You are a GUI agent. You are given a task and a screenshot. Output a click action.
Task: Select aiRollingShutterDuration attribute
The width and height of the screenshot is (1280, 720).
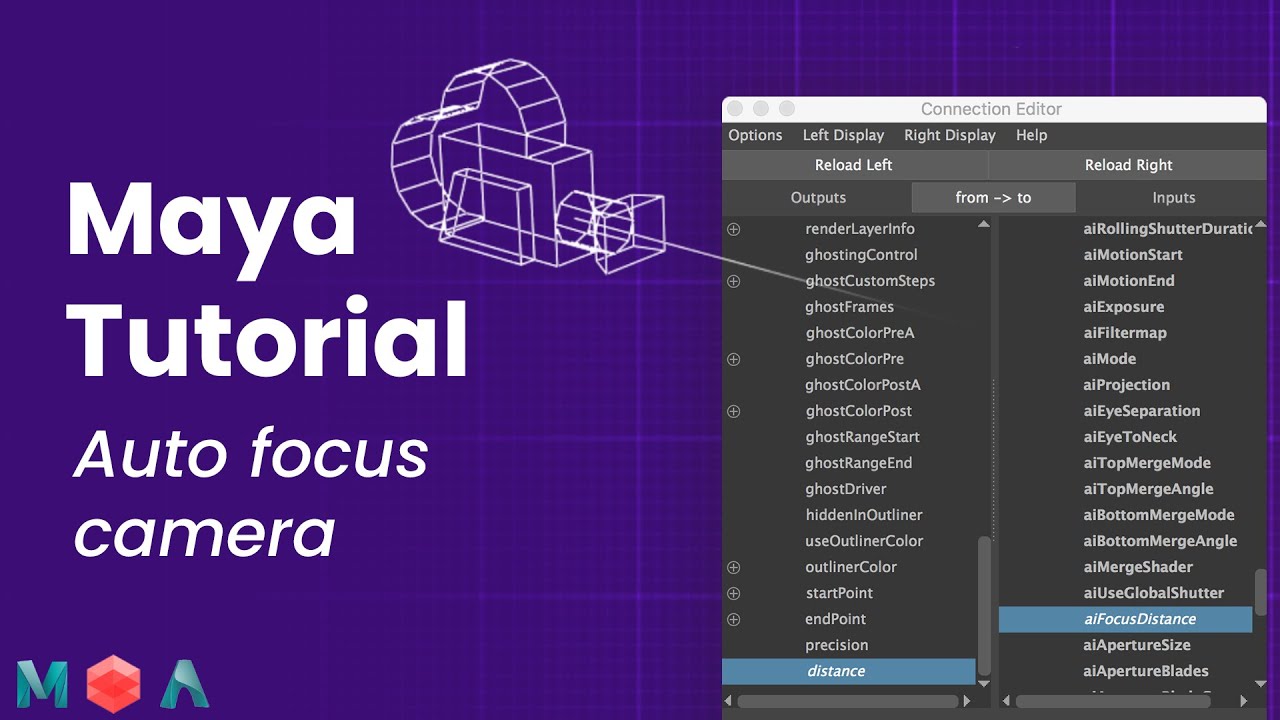[1167, 229]
